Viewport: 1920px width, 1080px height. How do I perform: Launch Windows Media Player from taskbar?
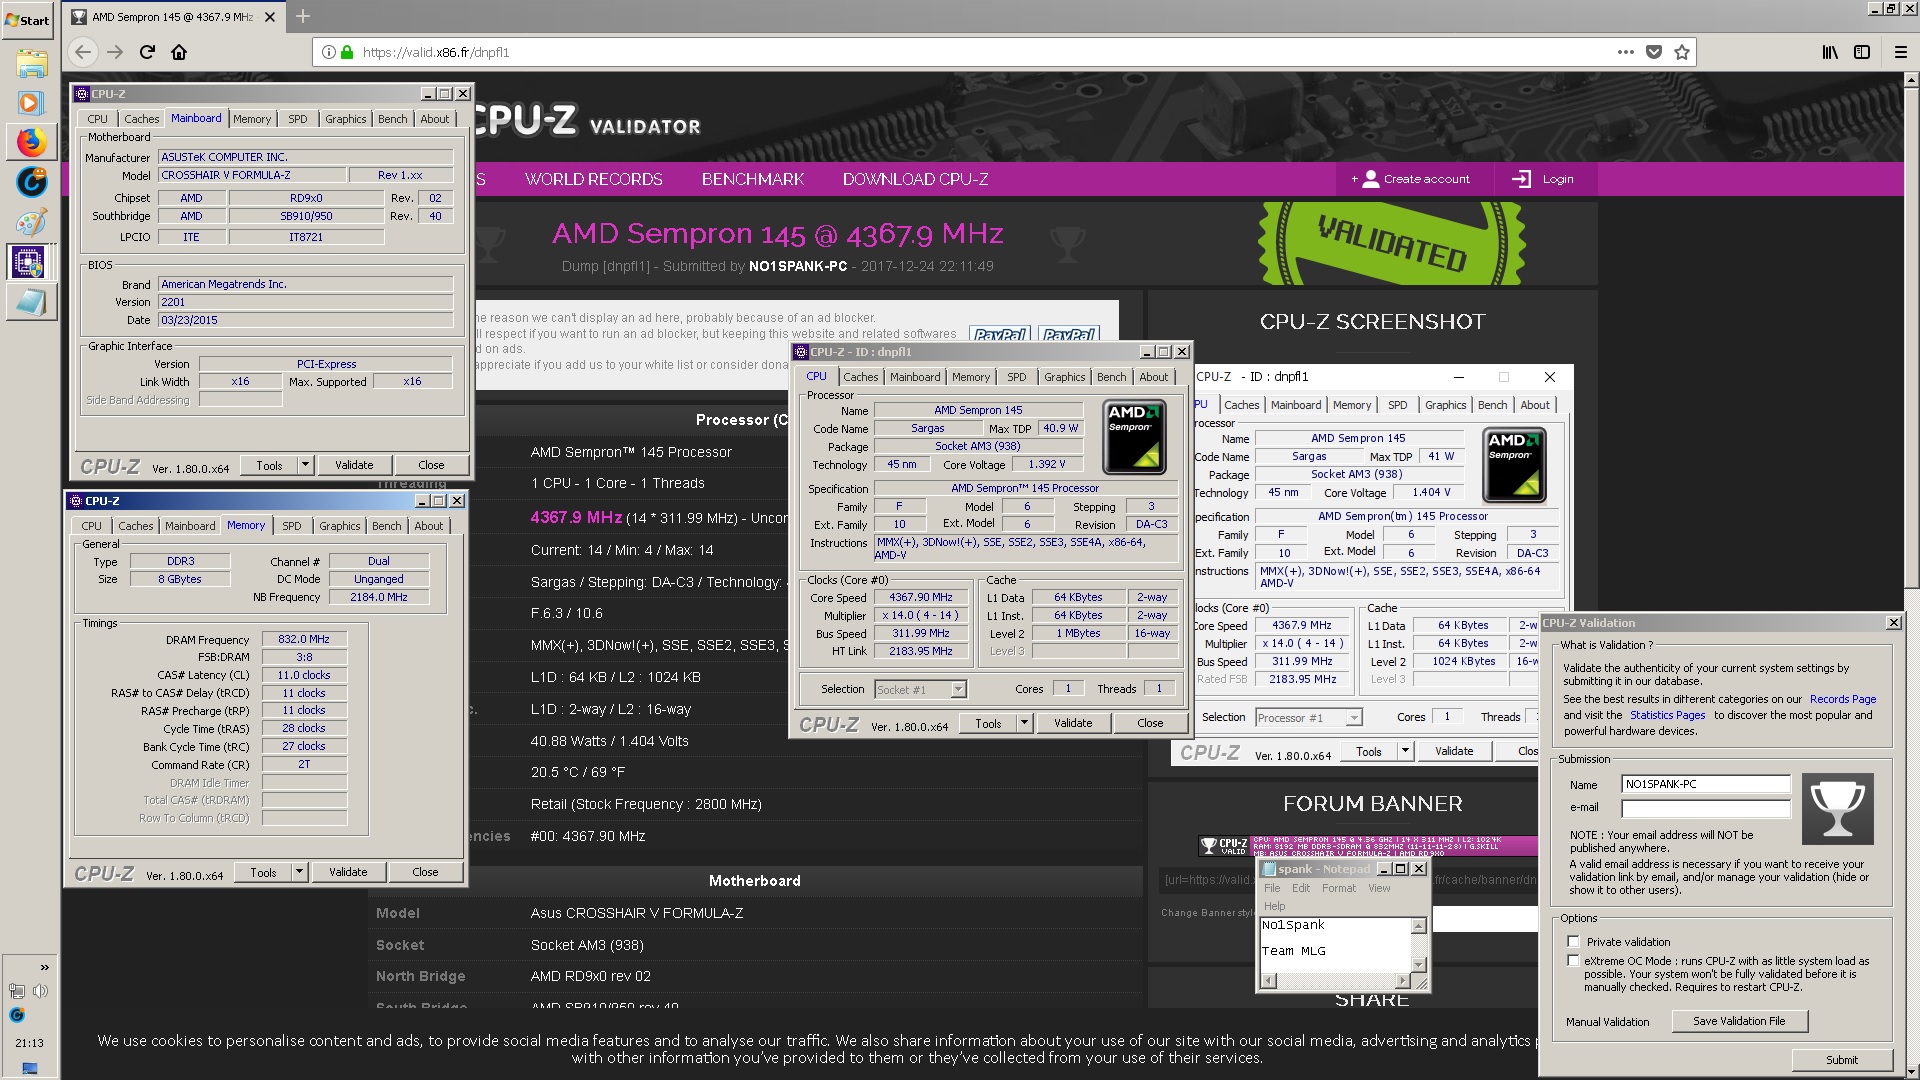pyautogui.click(x=31, y=103)
